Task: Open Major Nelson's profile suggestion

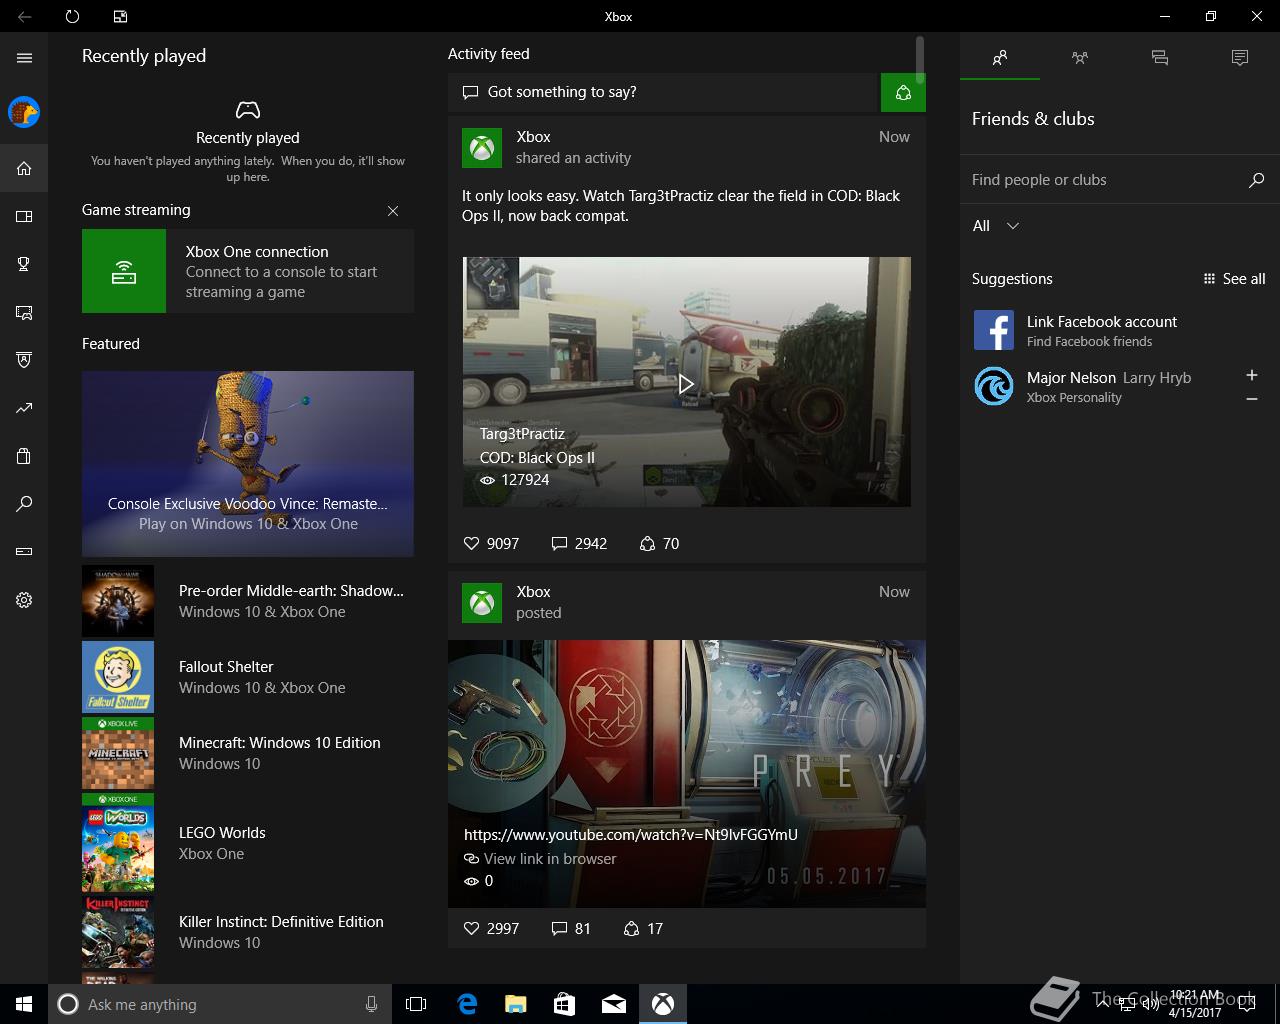Action: (x=1100, y=386)
